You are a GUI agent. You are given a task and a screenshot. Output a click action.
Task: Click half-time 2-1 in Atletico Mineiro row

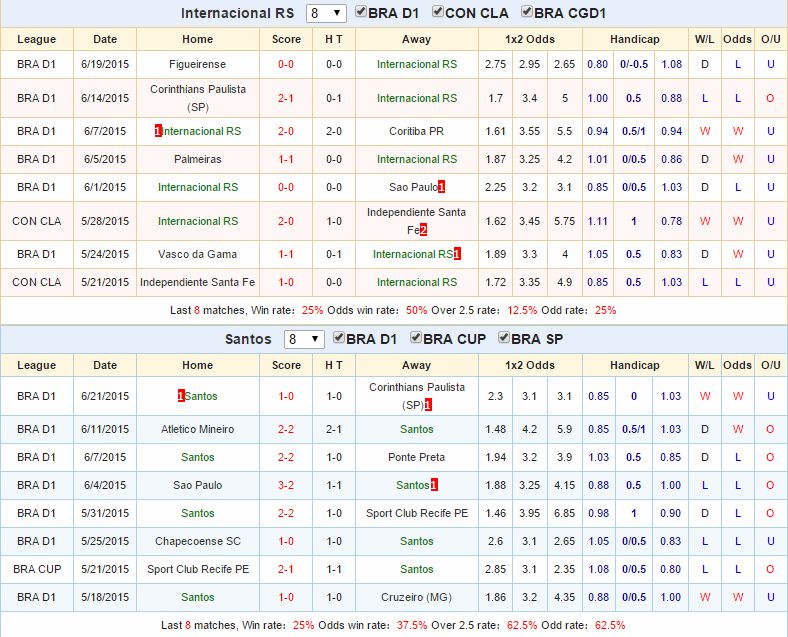tap(334, 430)
